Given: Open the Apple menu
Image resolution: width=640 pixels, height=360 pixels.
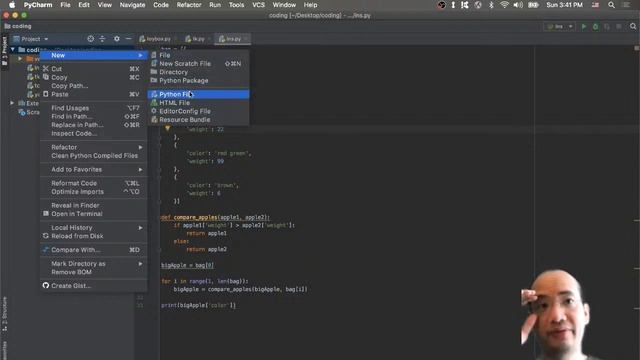Looking at the screenshot, I should pos(12,5).
